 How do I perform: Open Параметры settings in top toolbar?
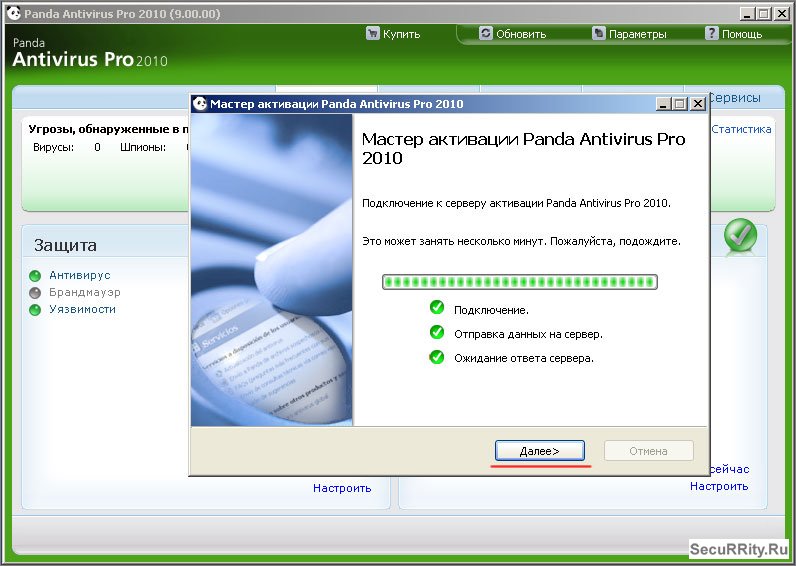pyautogui.click(x=628, y=34)
